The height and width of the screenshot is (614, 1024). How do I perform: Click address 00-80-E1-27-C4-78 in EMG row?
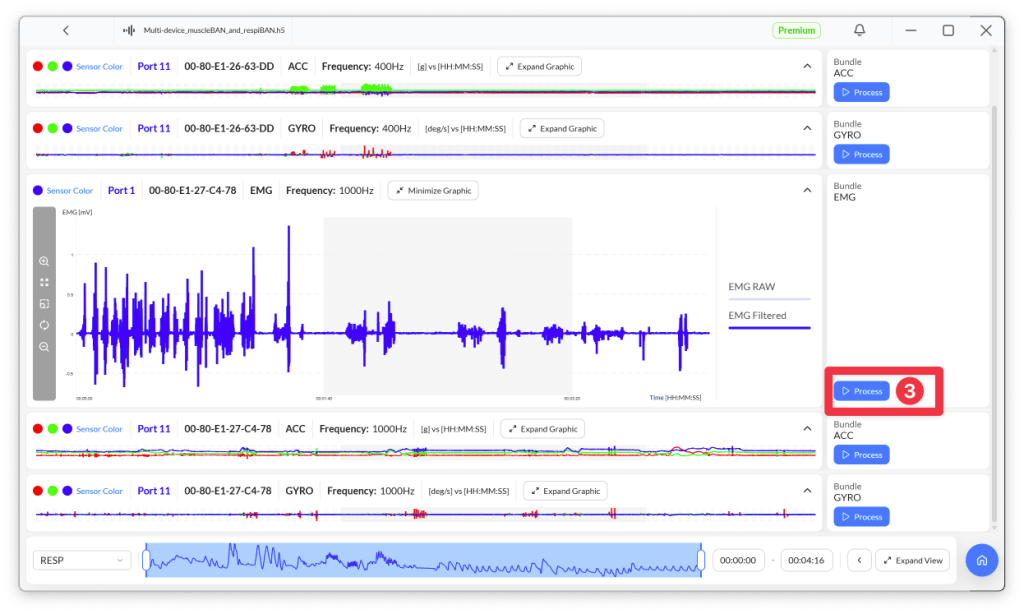point(193,190)
